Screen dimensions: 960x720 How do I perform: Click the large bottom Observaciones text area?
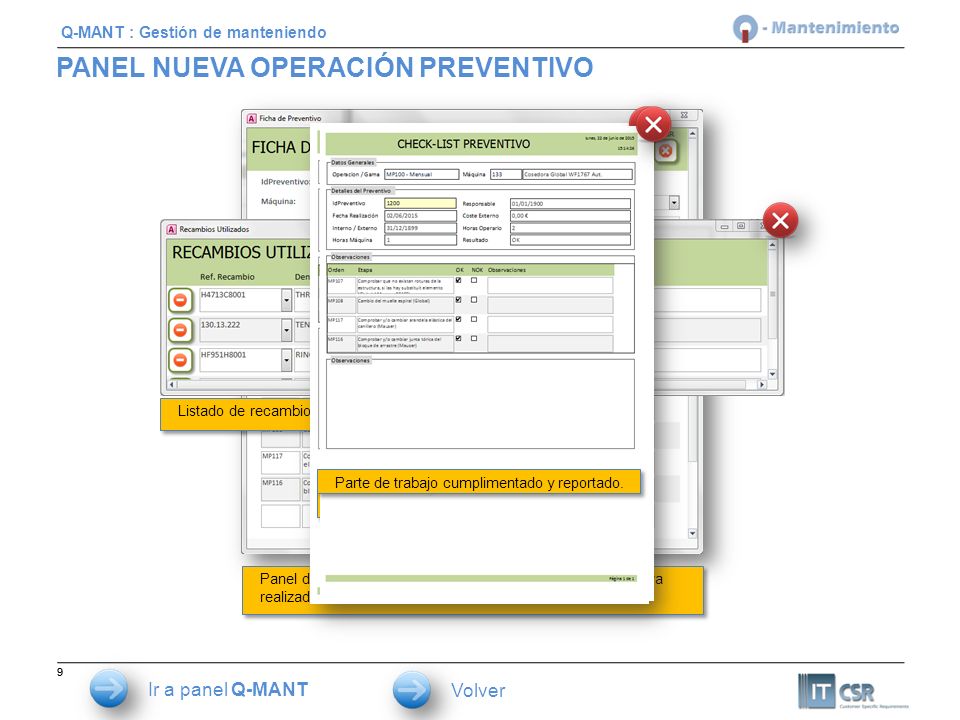click(x=480, y=404)
